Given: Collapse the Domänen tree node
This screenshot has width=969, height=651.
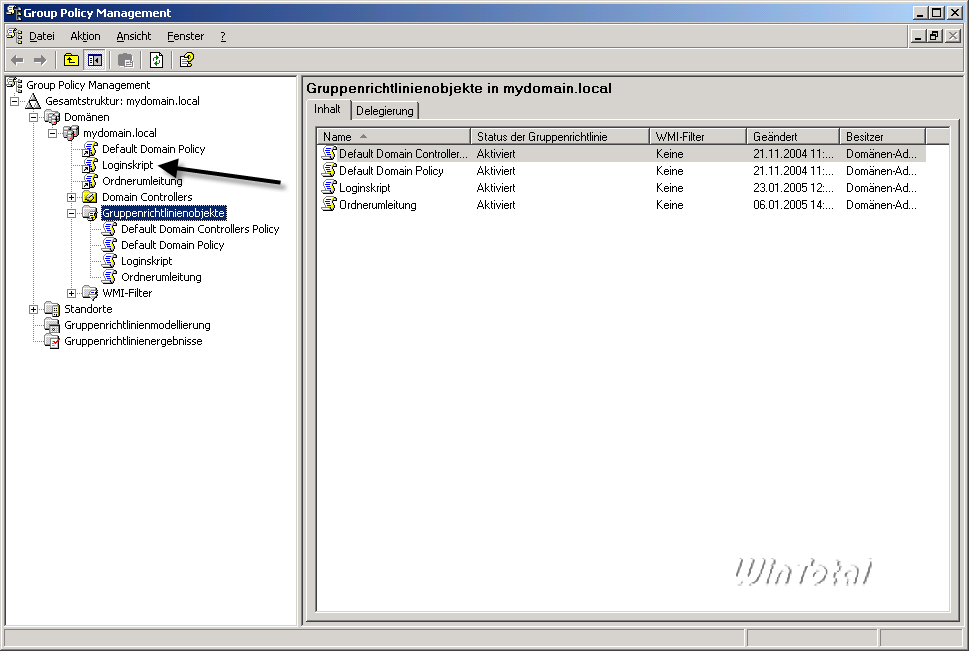Looking at the screenshot, I should coord(34,117).
